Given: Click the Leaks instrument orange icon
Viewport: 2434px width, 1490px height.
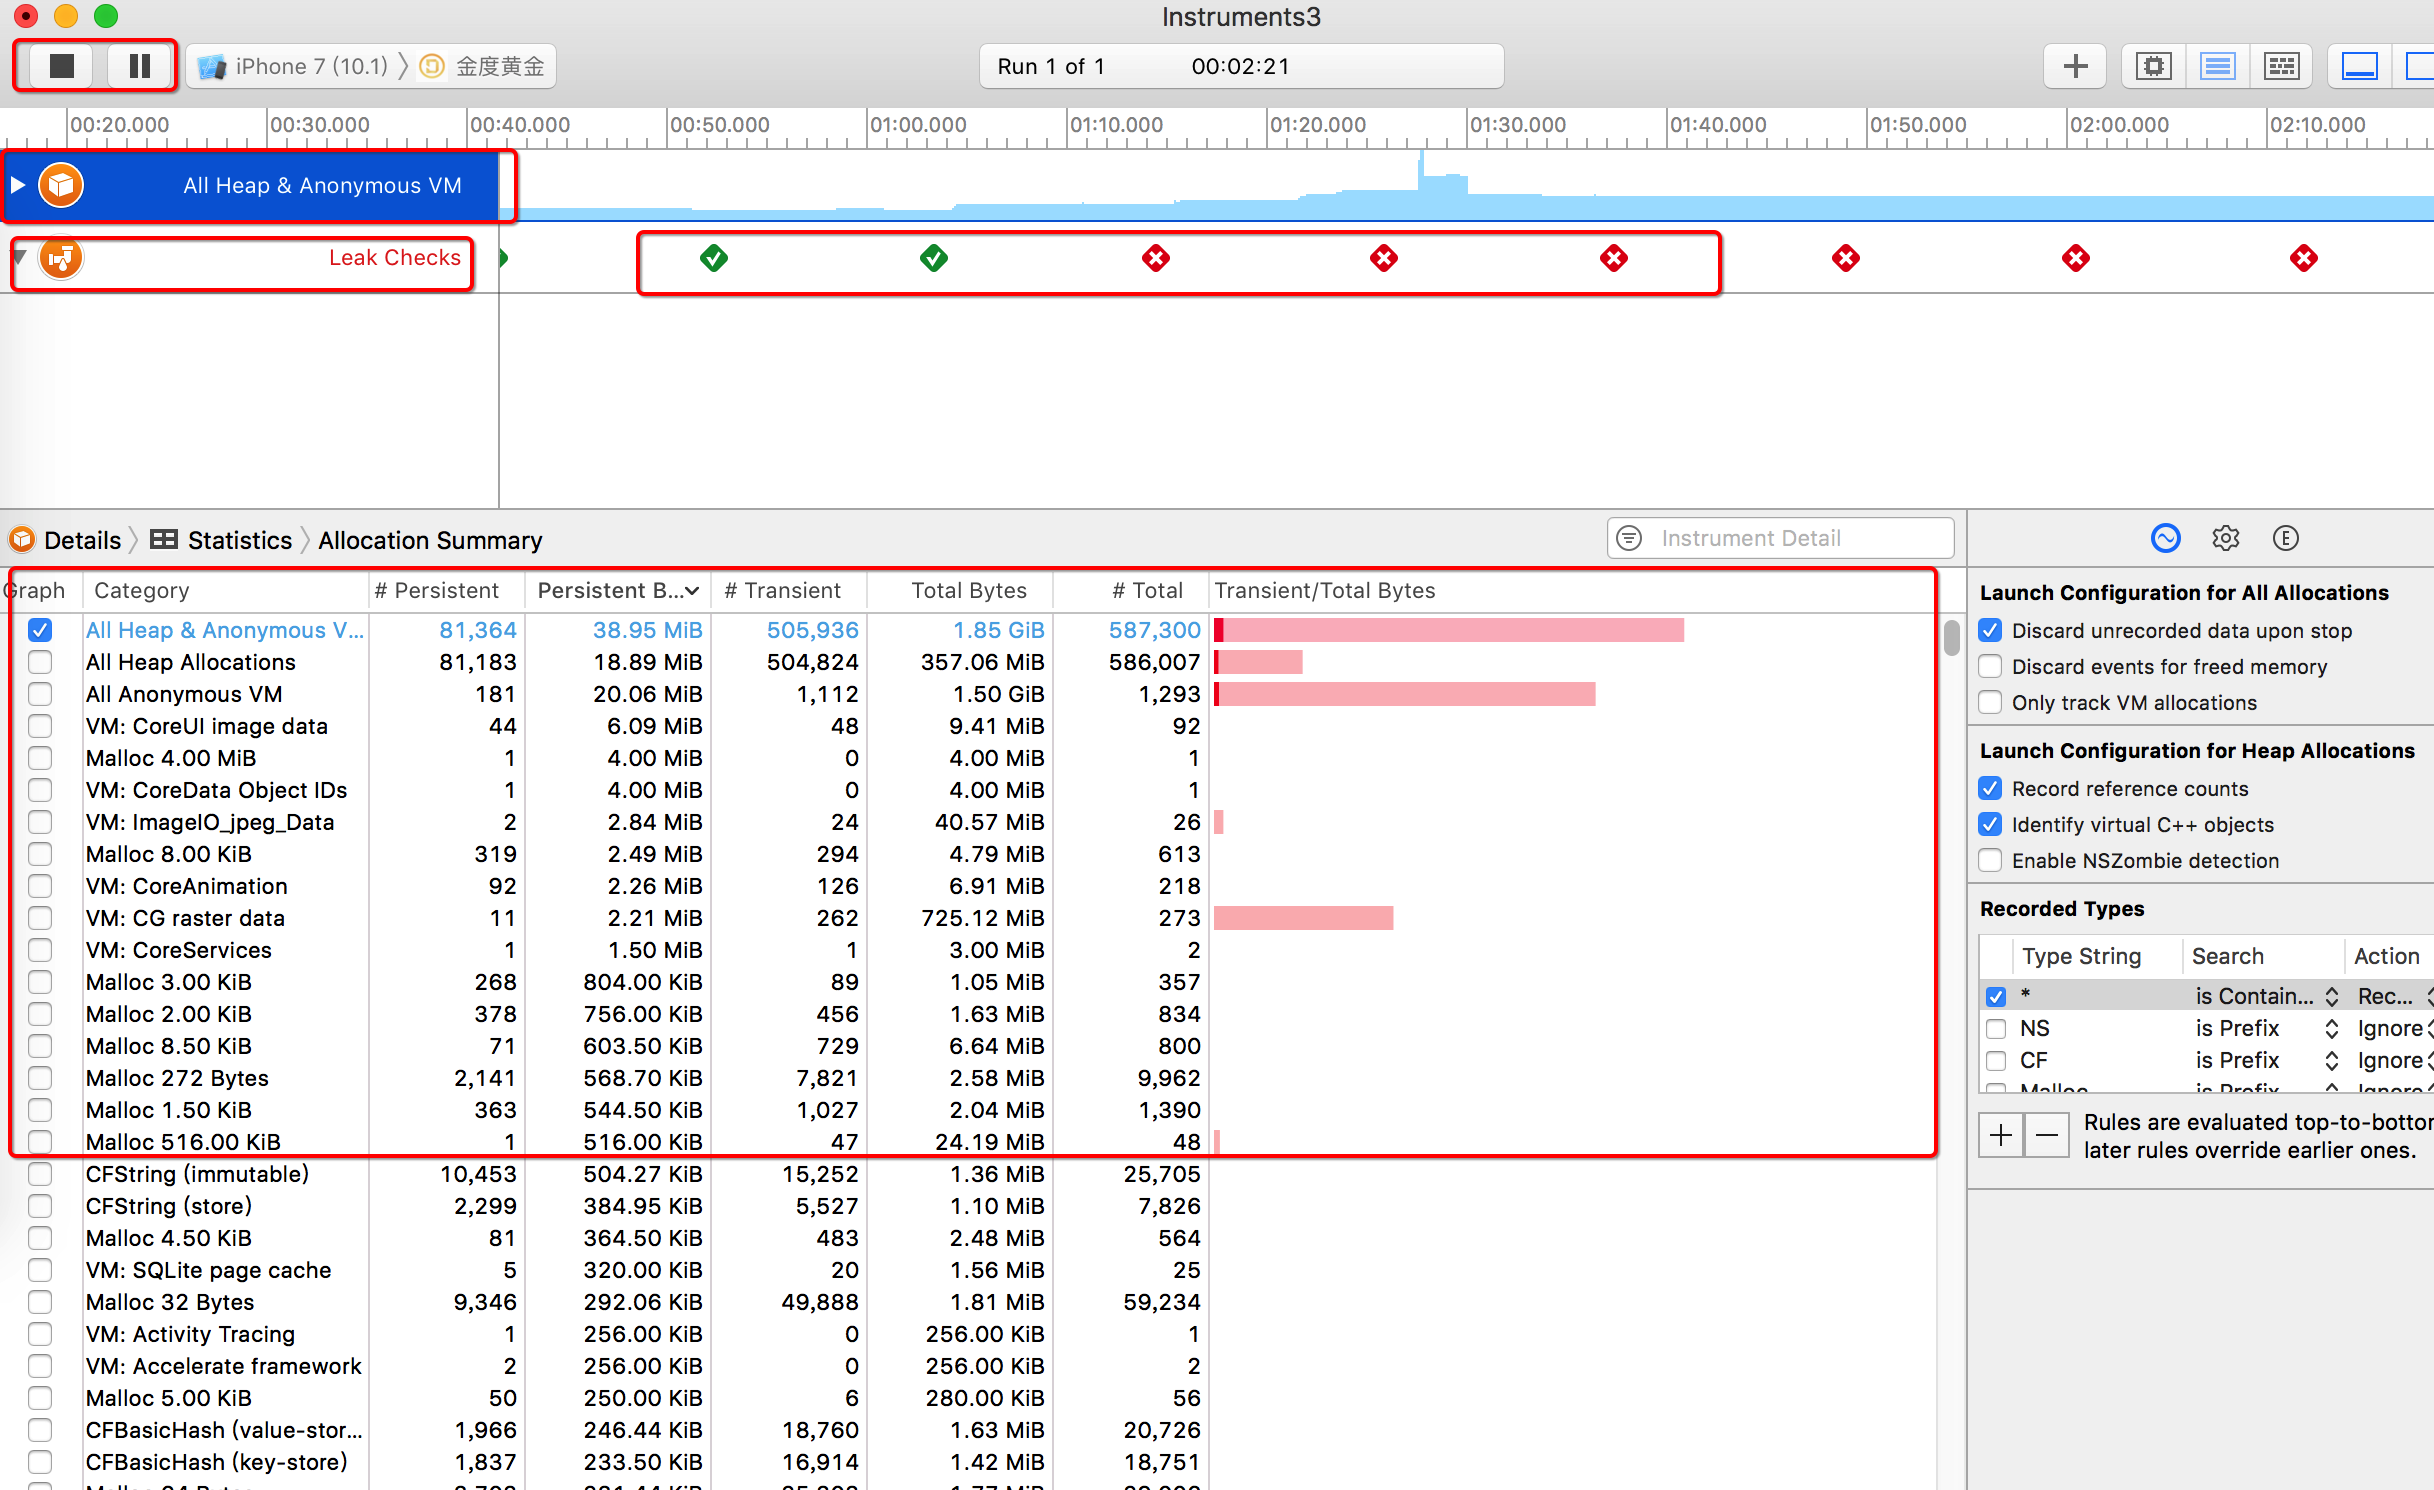Looking at the screenshot, I should [x=61, y=258].
